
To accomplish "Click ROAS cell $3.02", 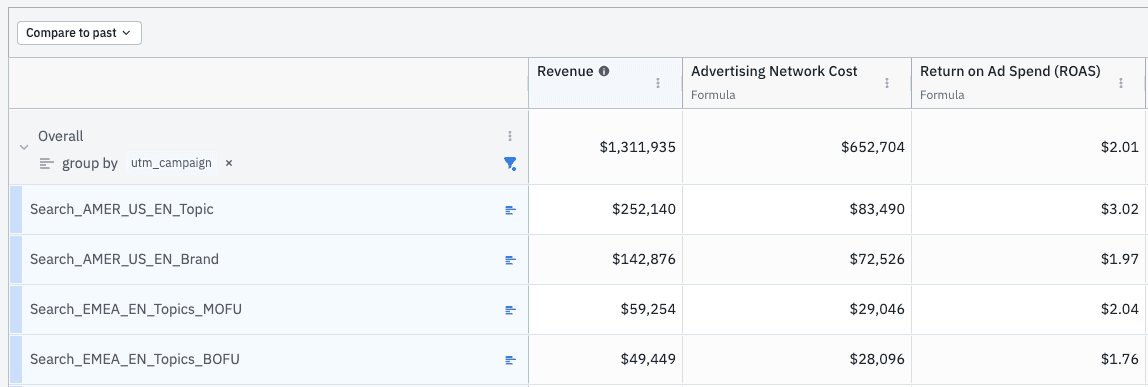I will pyautogui.click(x=1119, y=209).
